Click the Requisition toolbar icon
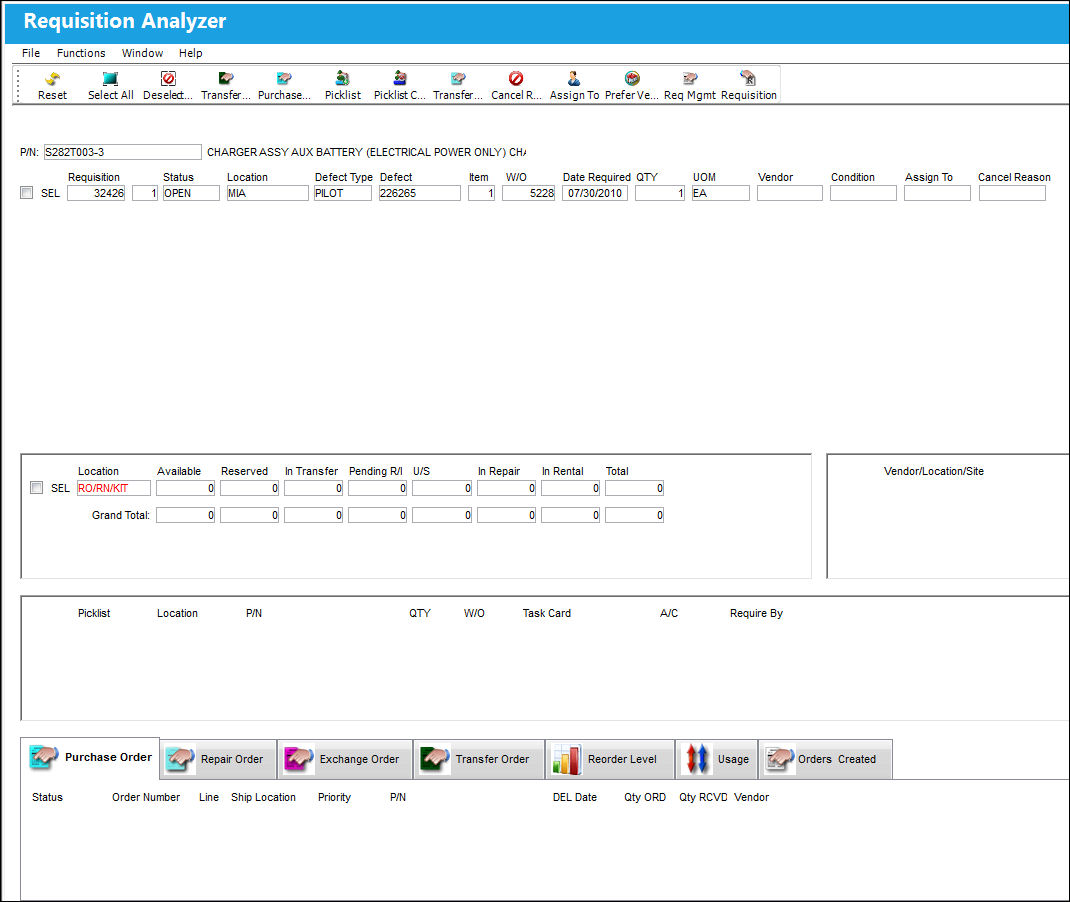1070x902 pixels. [748, 78]
